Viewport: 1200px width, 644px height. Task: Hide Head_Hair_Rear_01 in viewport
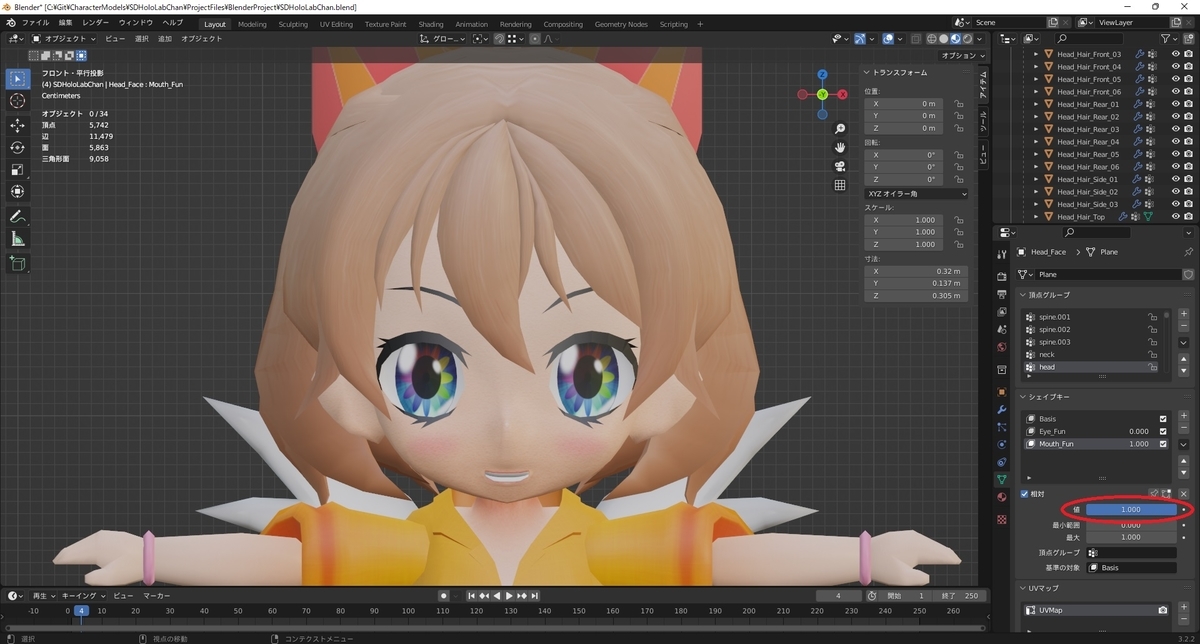click(x=1175, y=104)
